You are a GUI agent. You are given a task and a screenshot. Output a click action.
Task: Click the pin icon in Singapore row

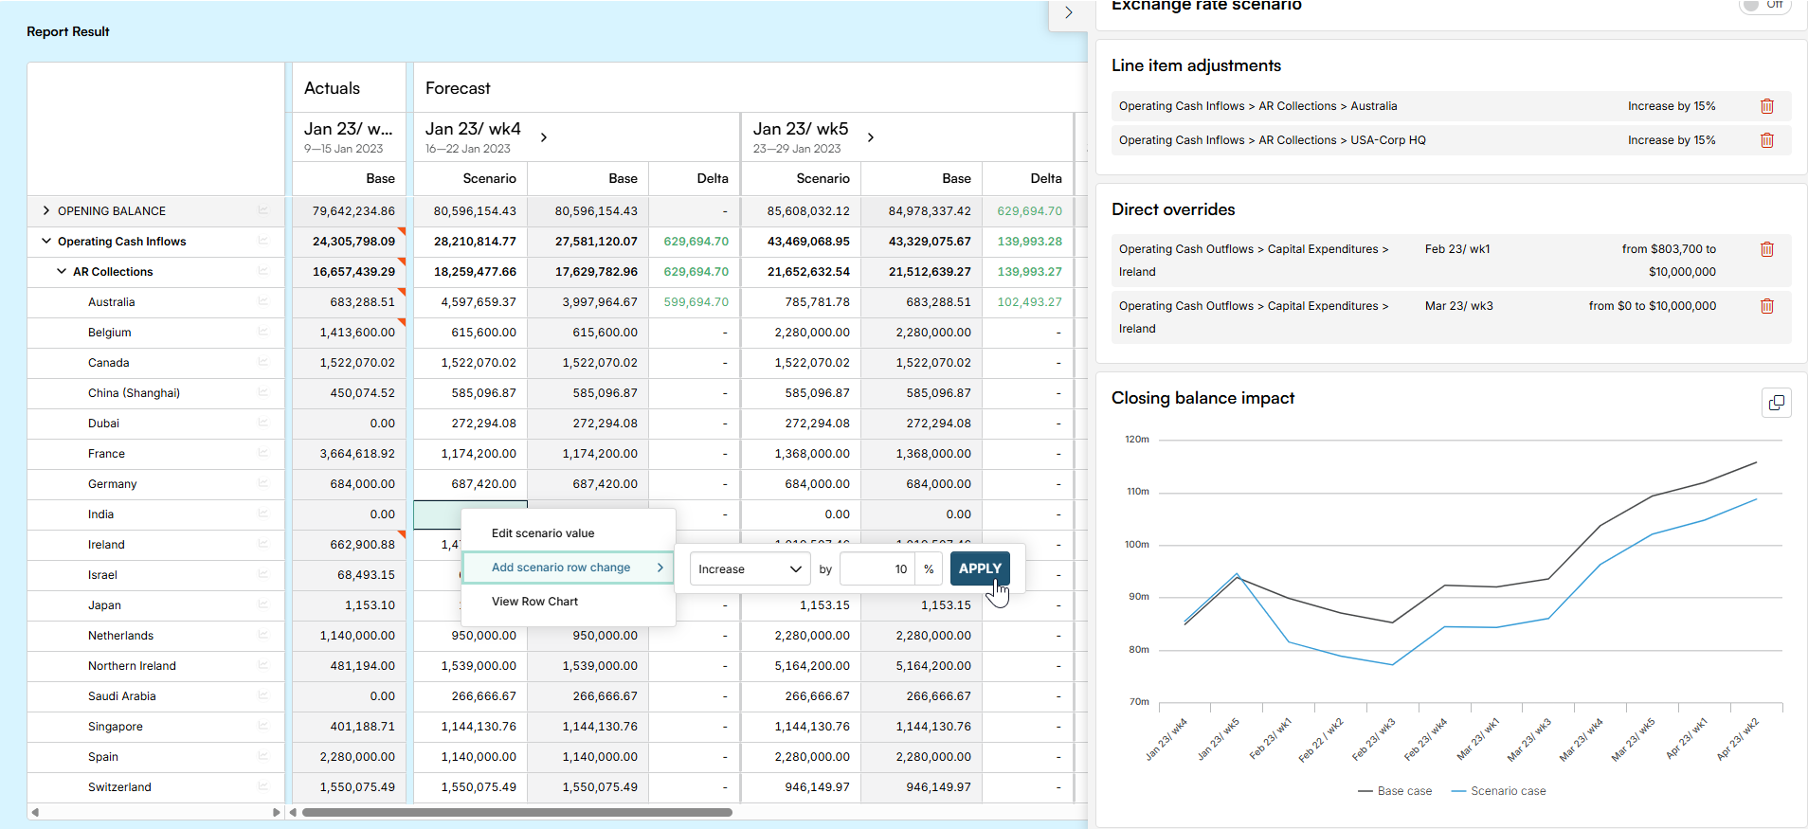(263, 726)
